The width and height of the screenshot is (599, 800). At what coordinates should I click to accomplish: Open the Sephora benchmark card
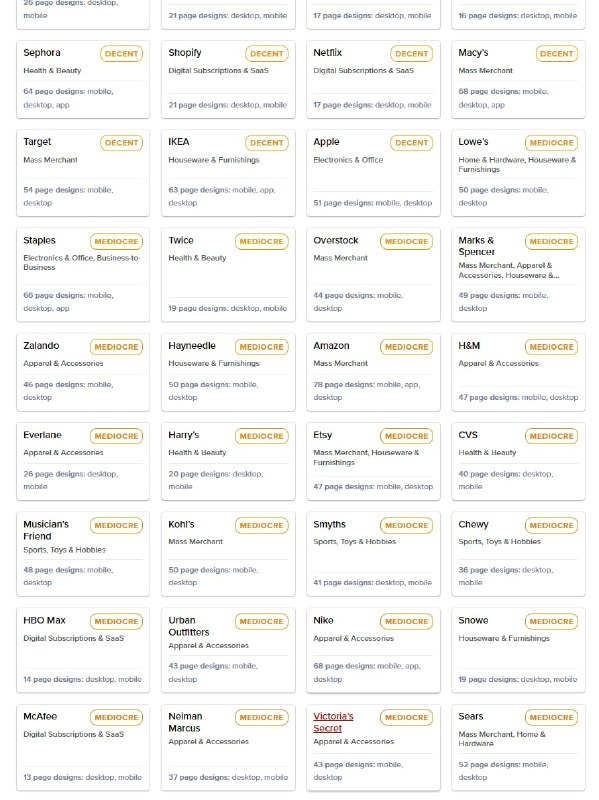pyautogui.click(x=83, y=79)
